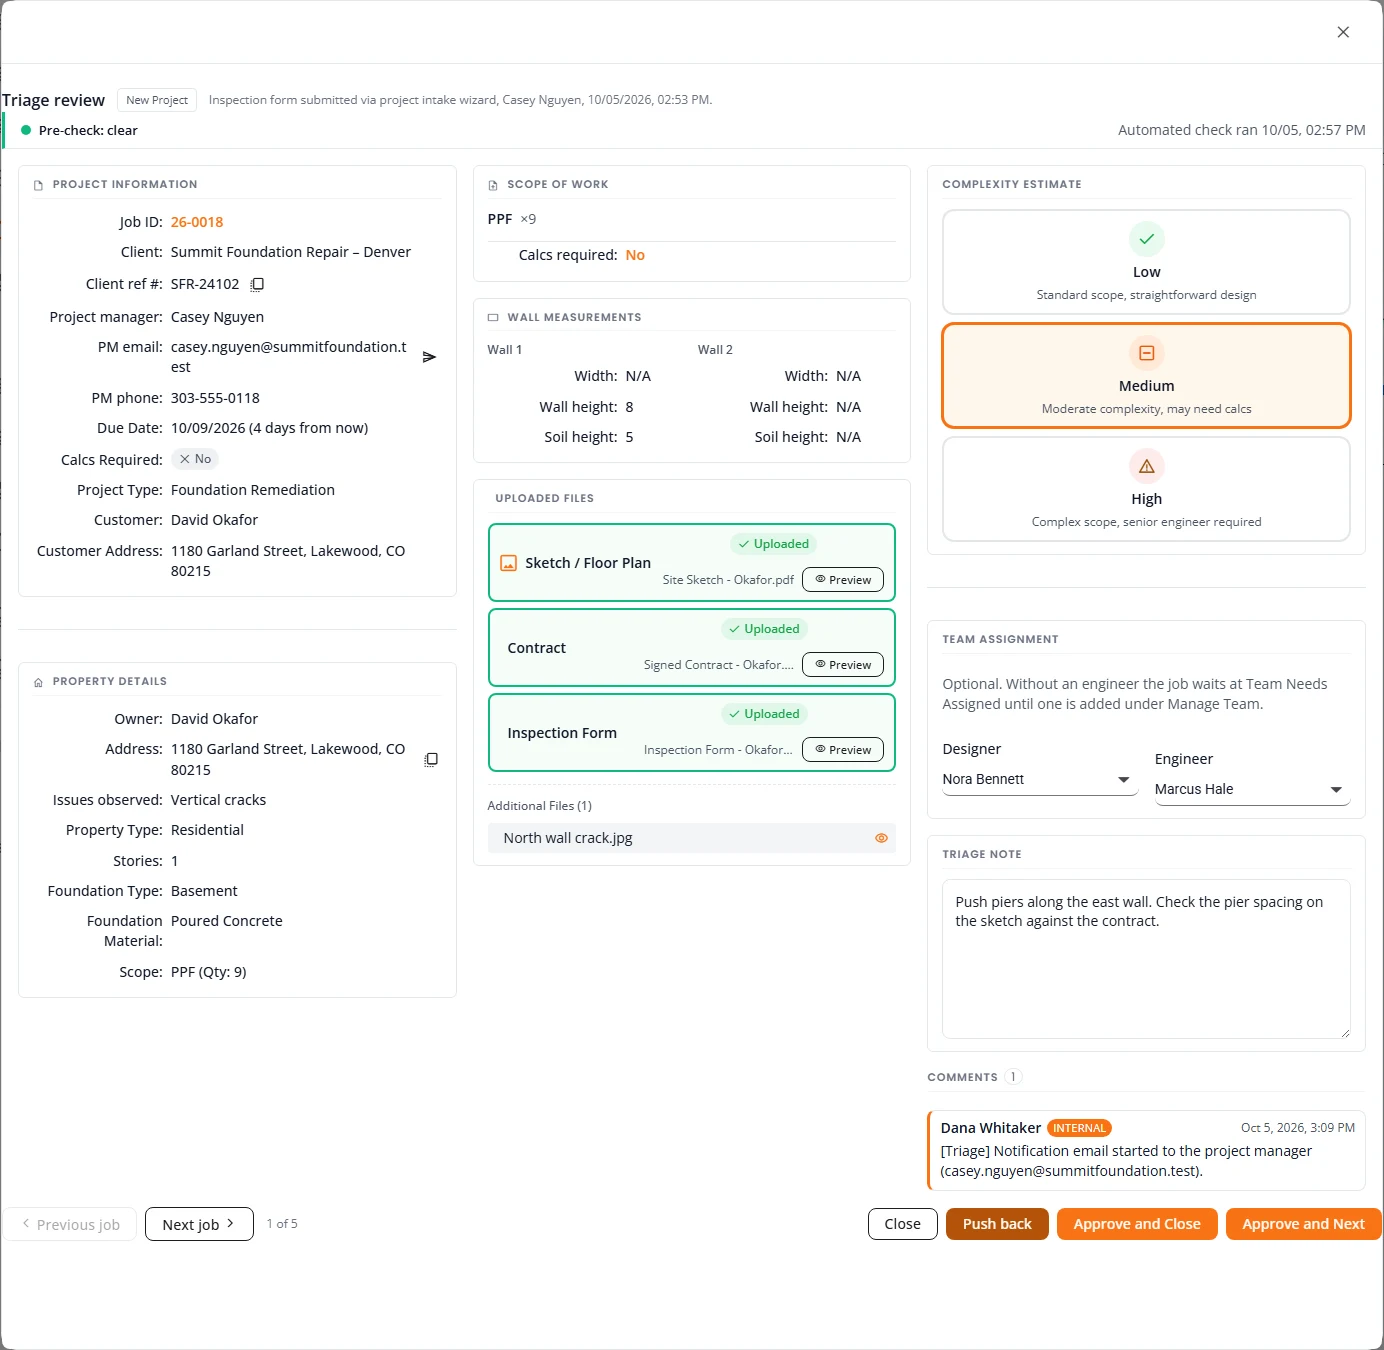Send email to PM via arrow icon
Viewport: 1384px width, 1350px height.
tap(429, 357)
